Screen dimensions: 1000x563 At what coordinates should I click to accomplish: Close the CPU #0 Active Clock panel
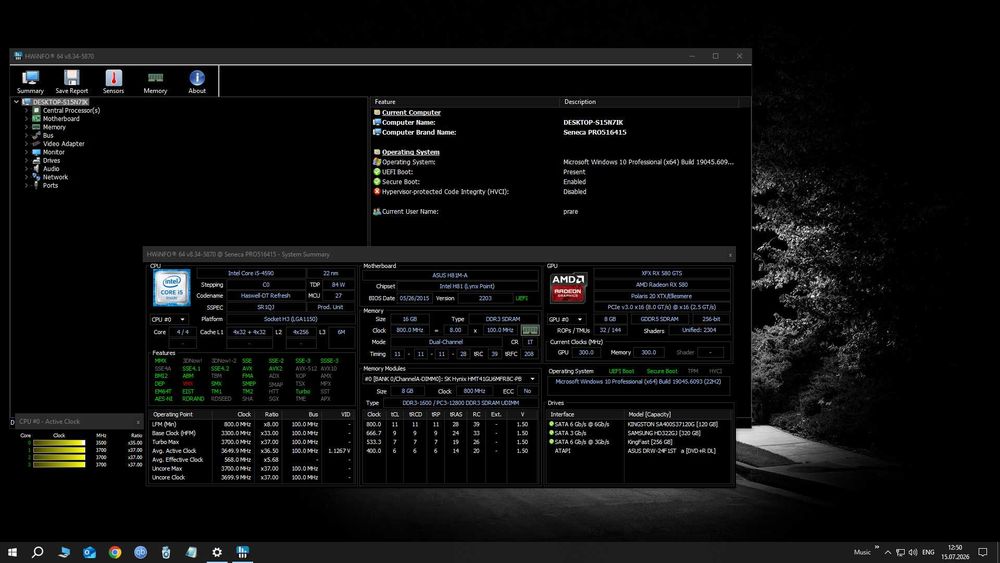point(138,421)
